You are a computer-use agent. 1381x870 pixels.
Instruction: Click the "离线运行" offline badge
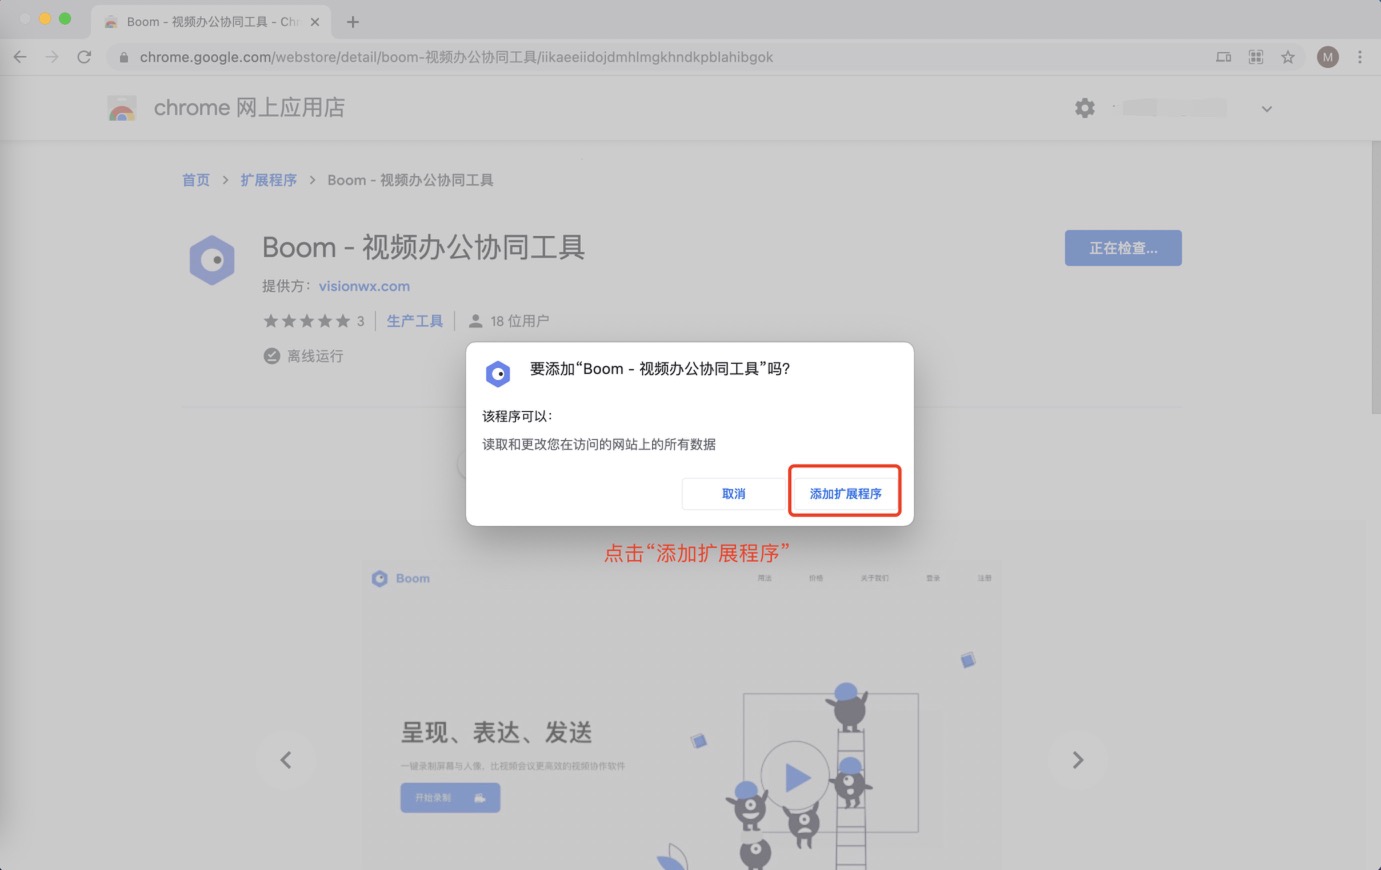coord(303,356)
